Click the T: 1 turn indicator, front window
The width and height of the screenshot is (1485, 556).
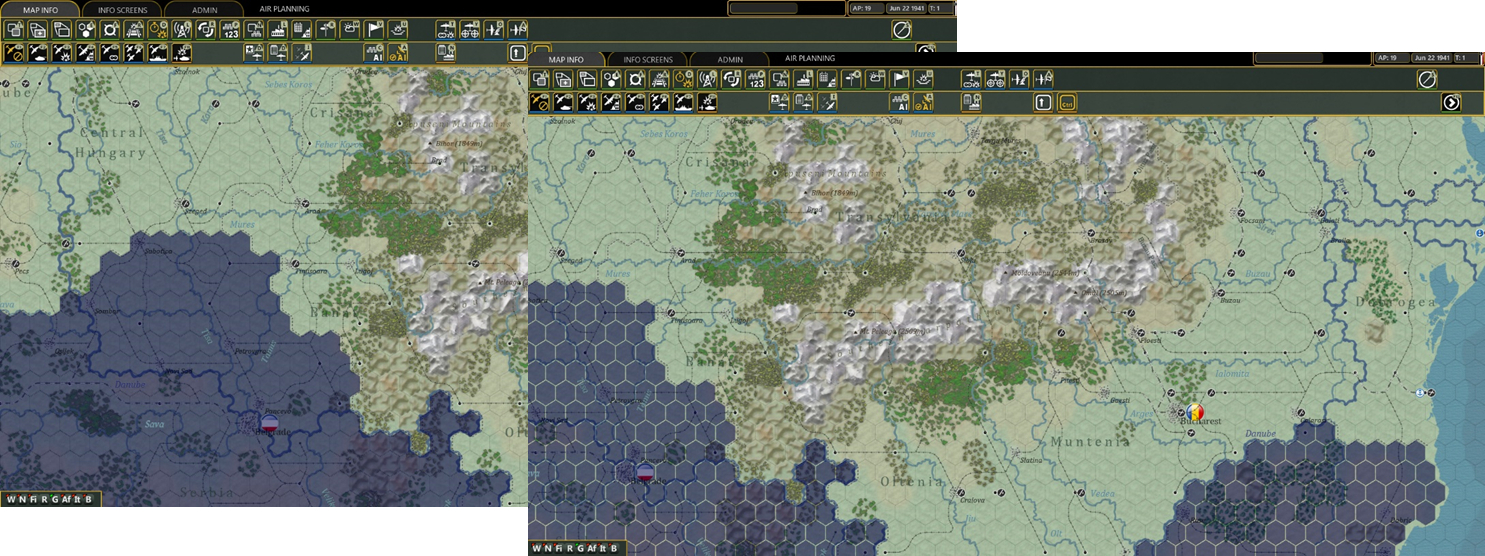pos(1466,58)
